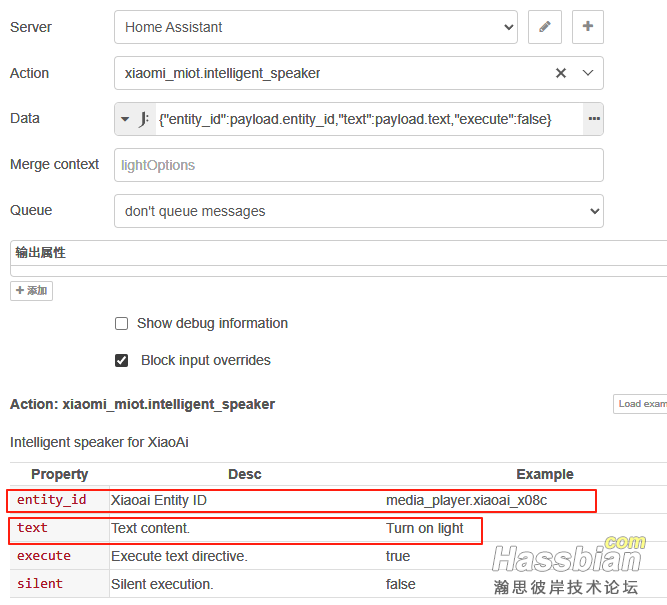Open the Queue messages dropdown
This screenshot has width=667, height=605.
(359, 211)
